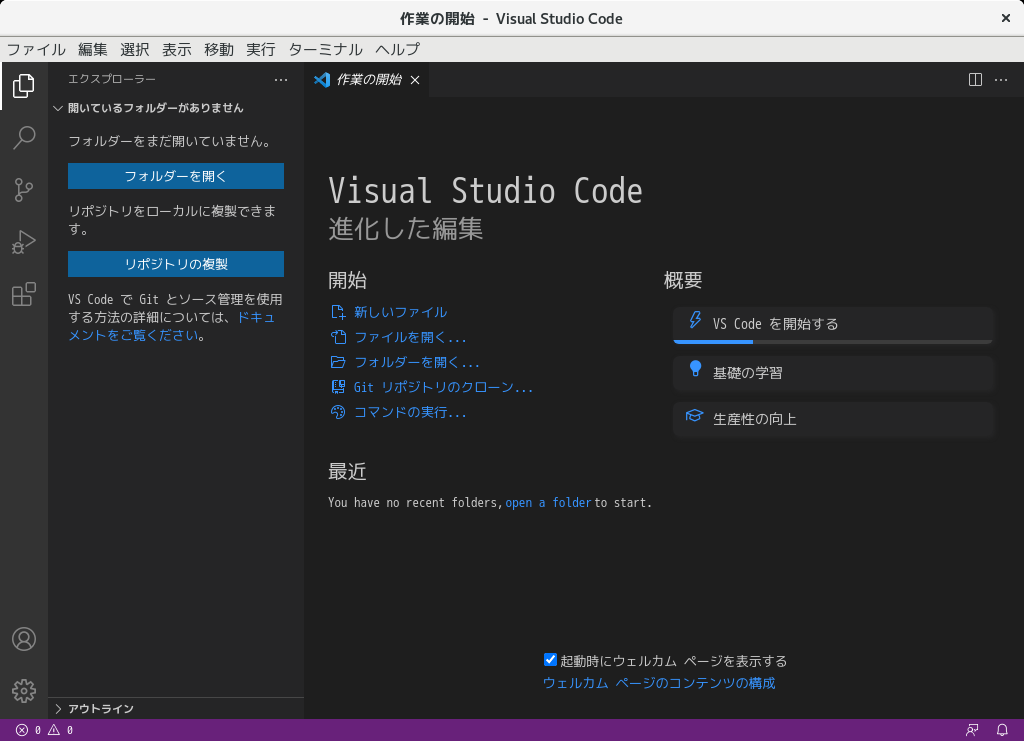Viewport: 1024px width, 741px height.
Task: Open notifications bell in status bar
Action: (1002, 730)
